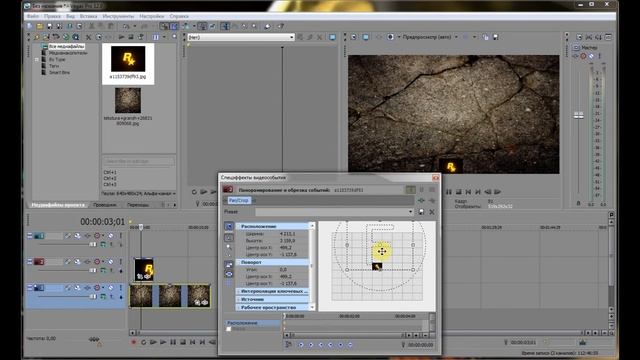The height and width of the screenshot is (360, 640).
Task: Open the Справка menu
Action: [179, 16]
